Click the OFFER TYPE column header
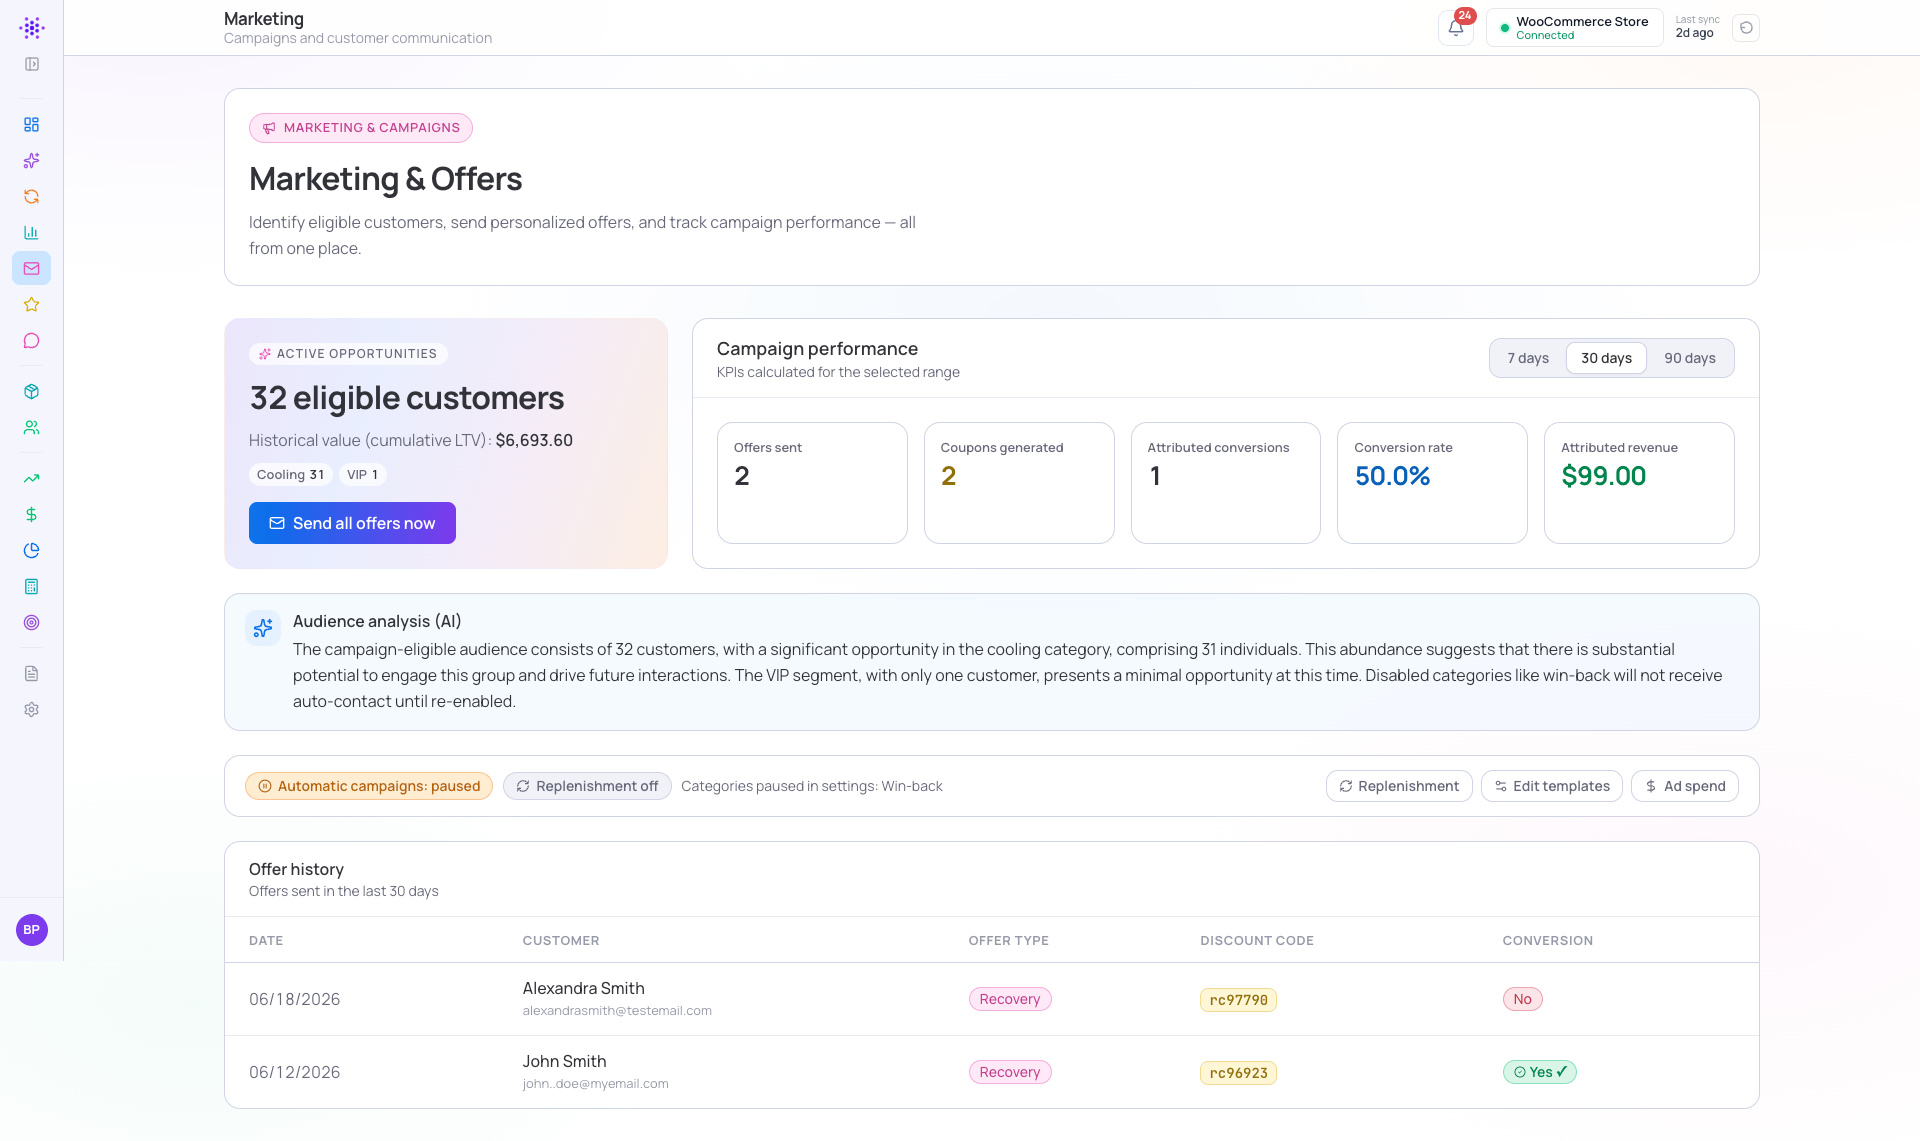Image resolution: width=1920 pixels, height=1141 pixels. coord(1008,941)
